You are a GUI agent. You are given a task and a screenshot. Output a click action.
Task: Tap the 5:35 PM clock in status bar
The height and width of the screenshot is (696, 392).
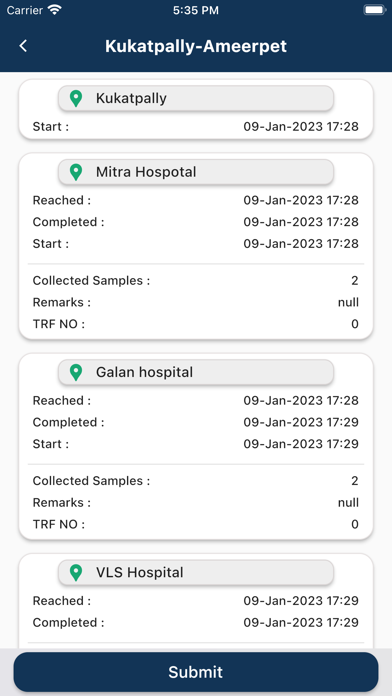196,10
